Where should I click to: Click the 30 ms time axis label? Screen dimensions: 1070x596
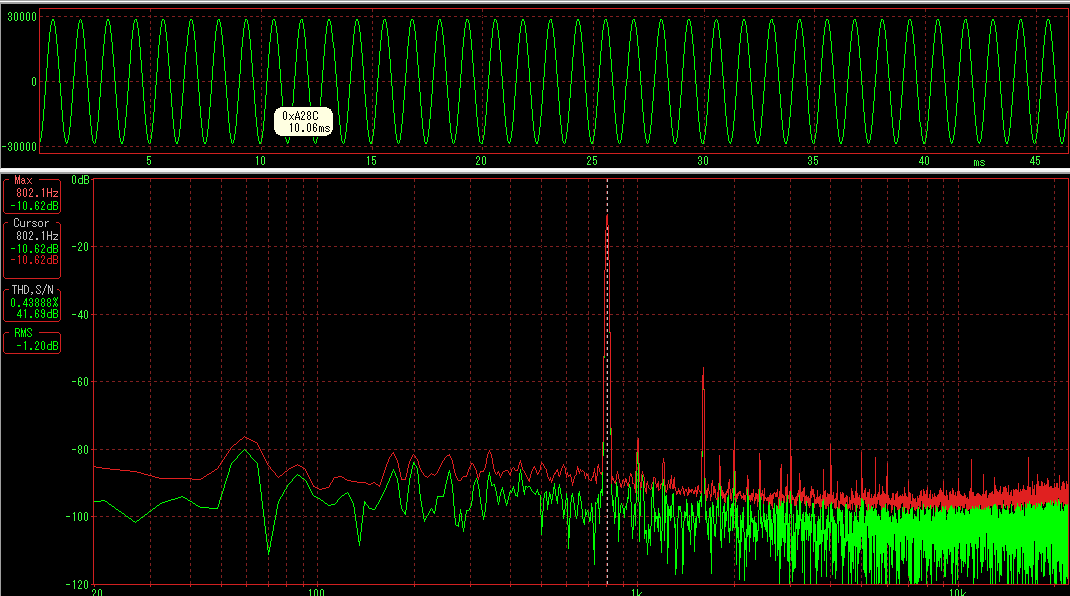tap(703, 161)
